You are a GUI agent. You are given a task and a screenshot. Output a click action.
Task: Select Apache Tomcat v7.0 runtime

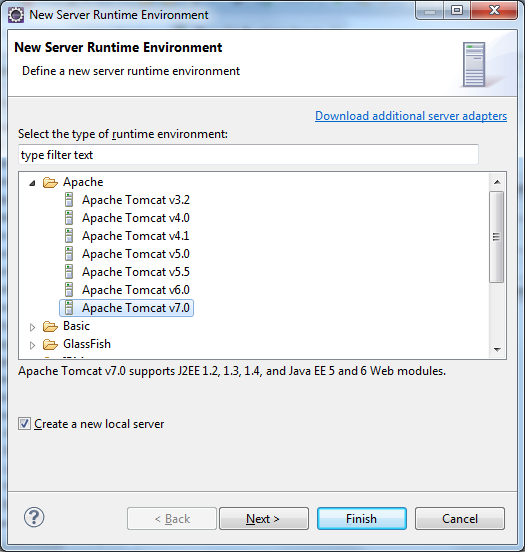[136, 308]
